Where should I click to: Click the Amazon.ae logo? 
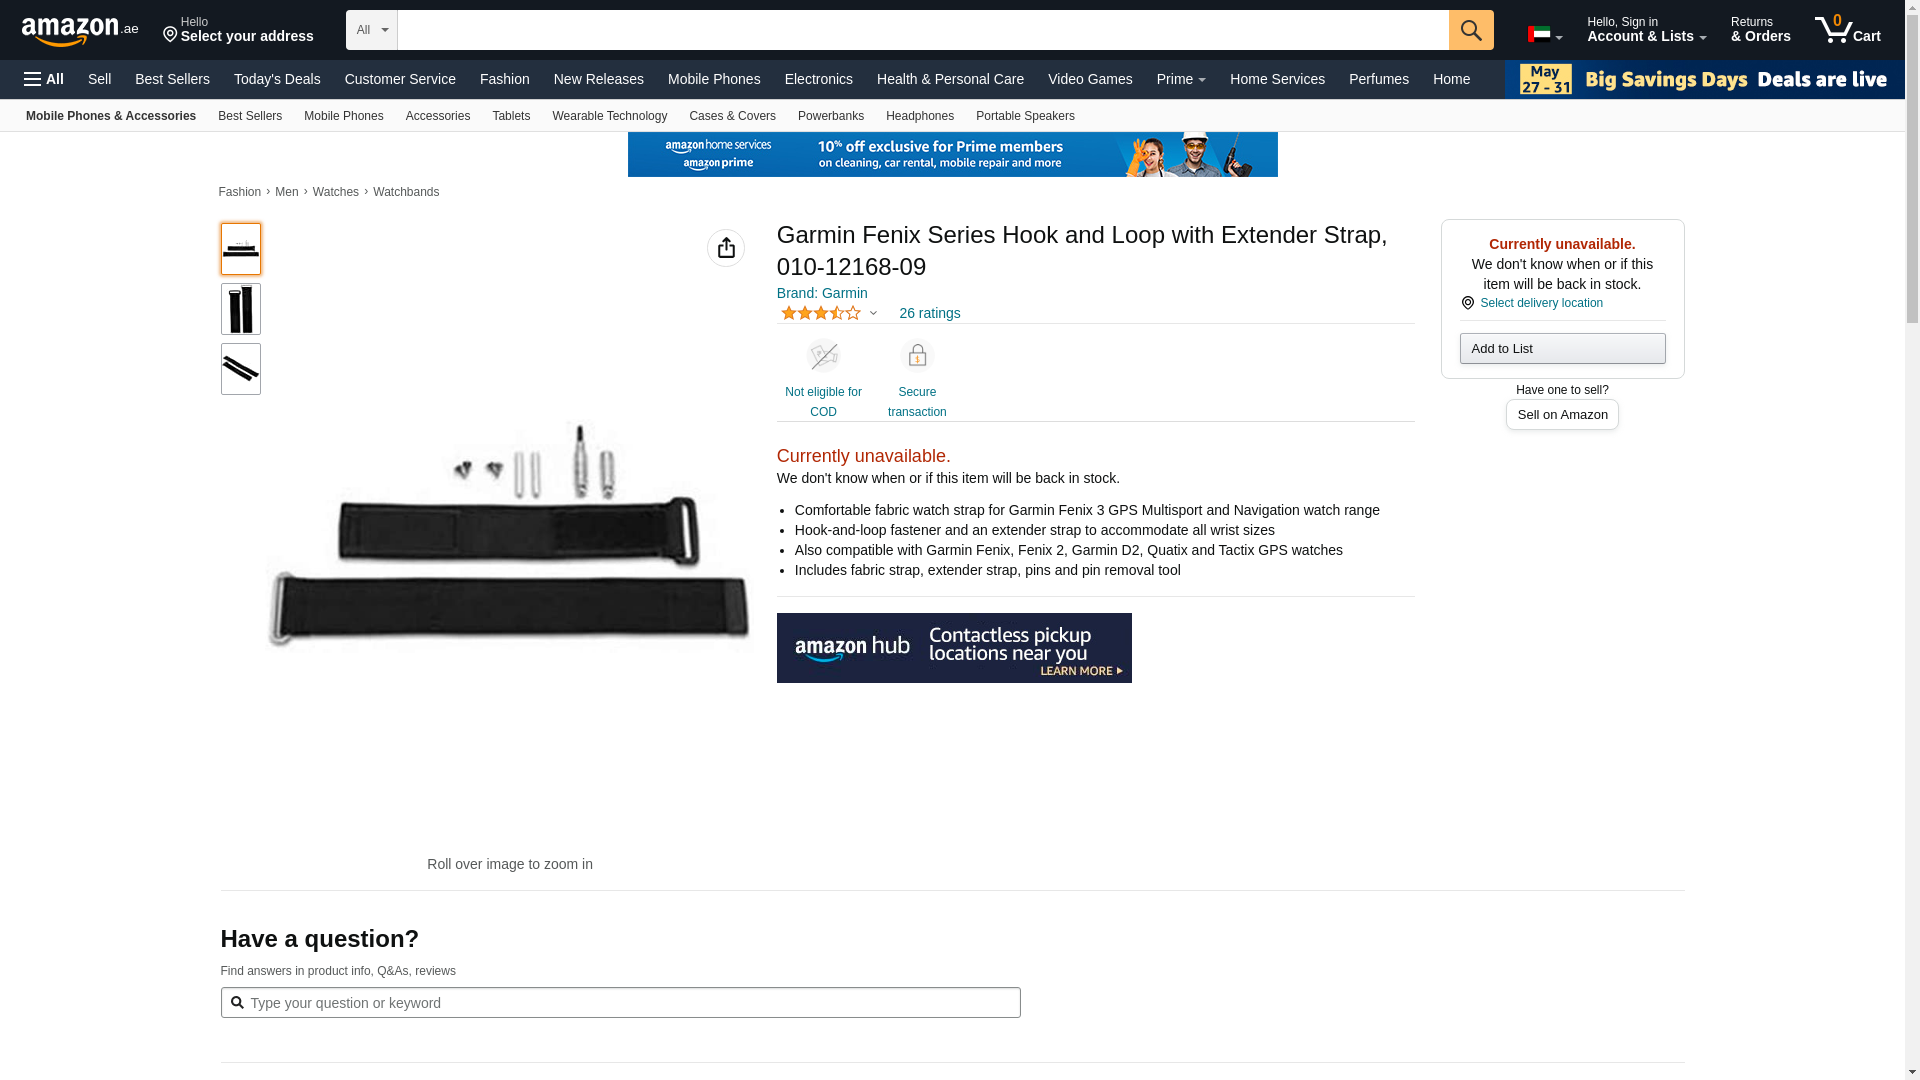(80, 31)
